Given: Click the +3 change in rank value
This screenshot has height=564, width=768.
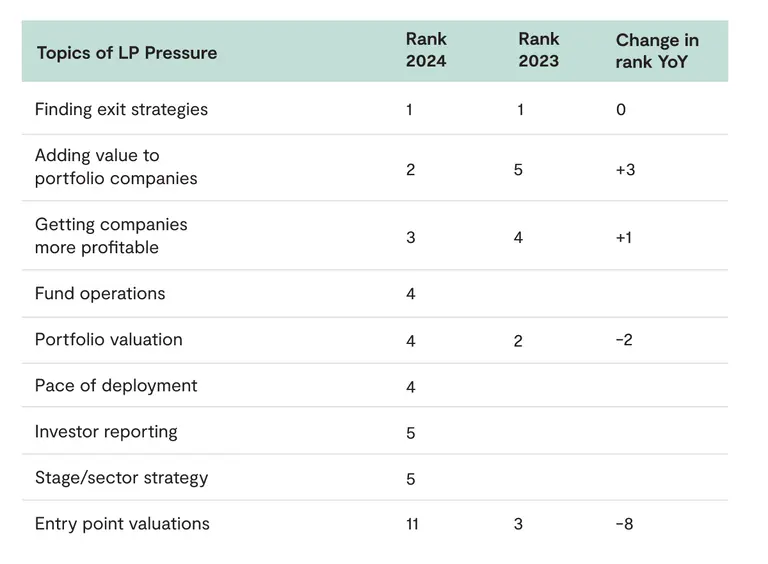Looking at the screenshot, I should pos(625,169).
